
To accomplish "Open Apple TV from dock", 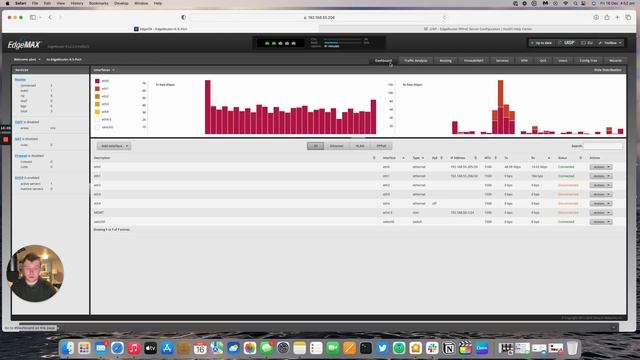I will pyautogui.click(x=151, y=348).
